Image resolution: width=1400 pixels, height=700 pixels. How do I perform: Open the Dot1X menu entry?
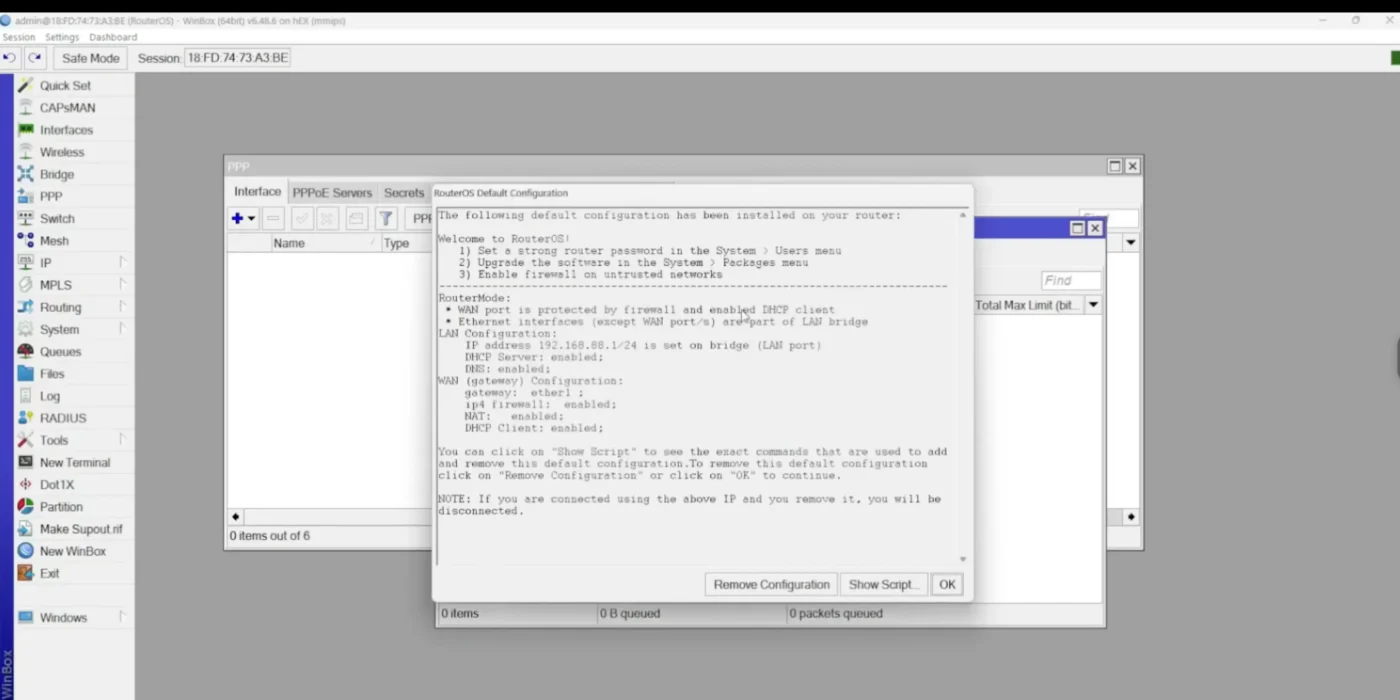[57, 485]
